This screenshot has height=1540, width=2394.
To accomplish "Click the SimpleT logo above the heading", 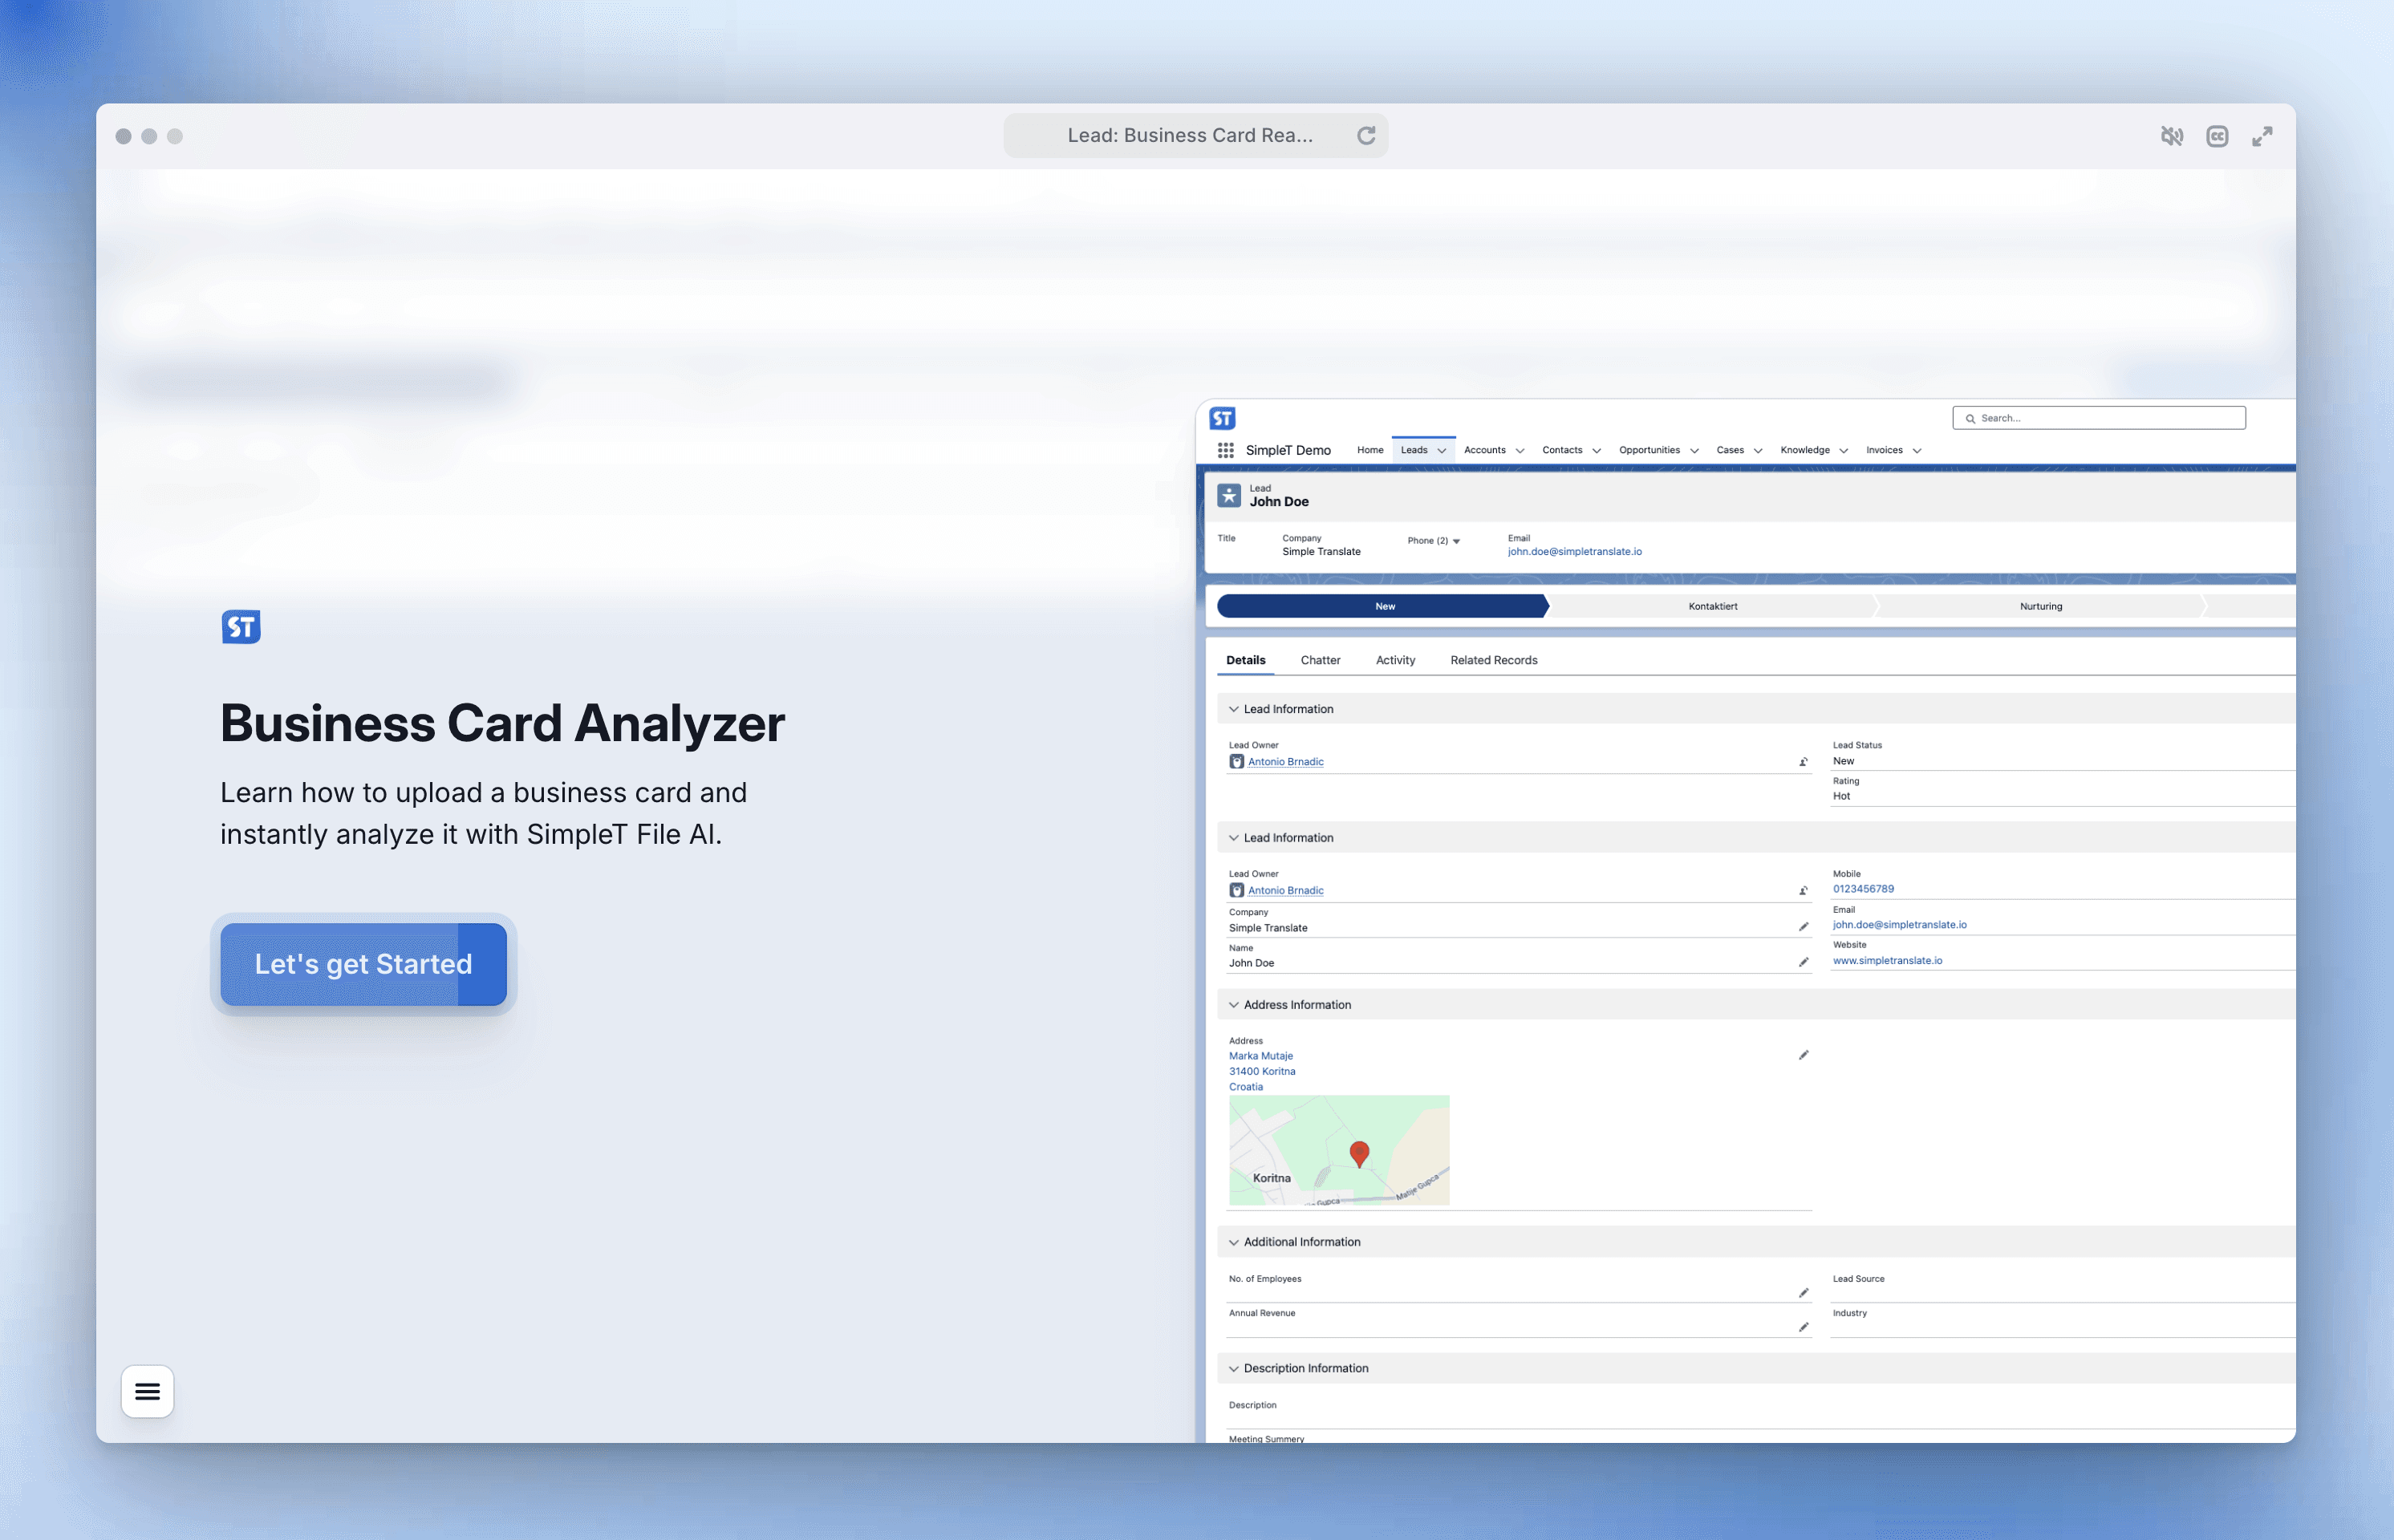I will click(x=241, y=627).
